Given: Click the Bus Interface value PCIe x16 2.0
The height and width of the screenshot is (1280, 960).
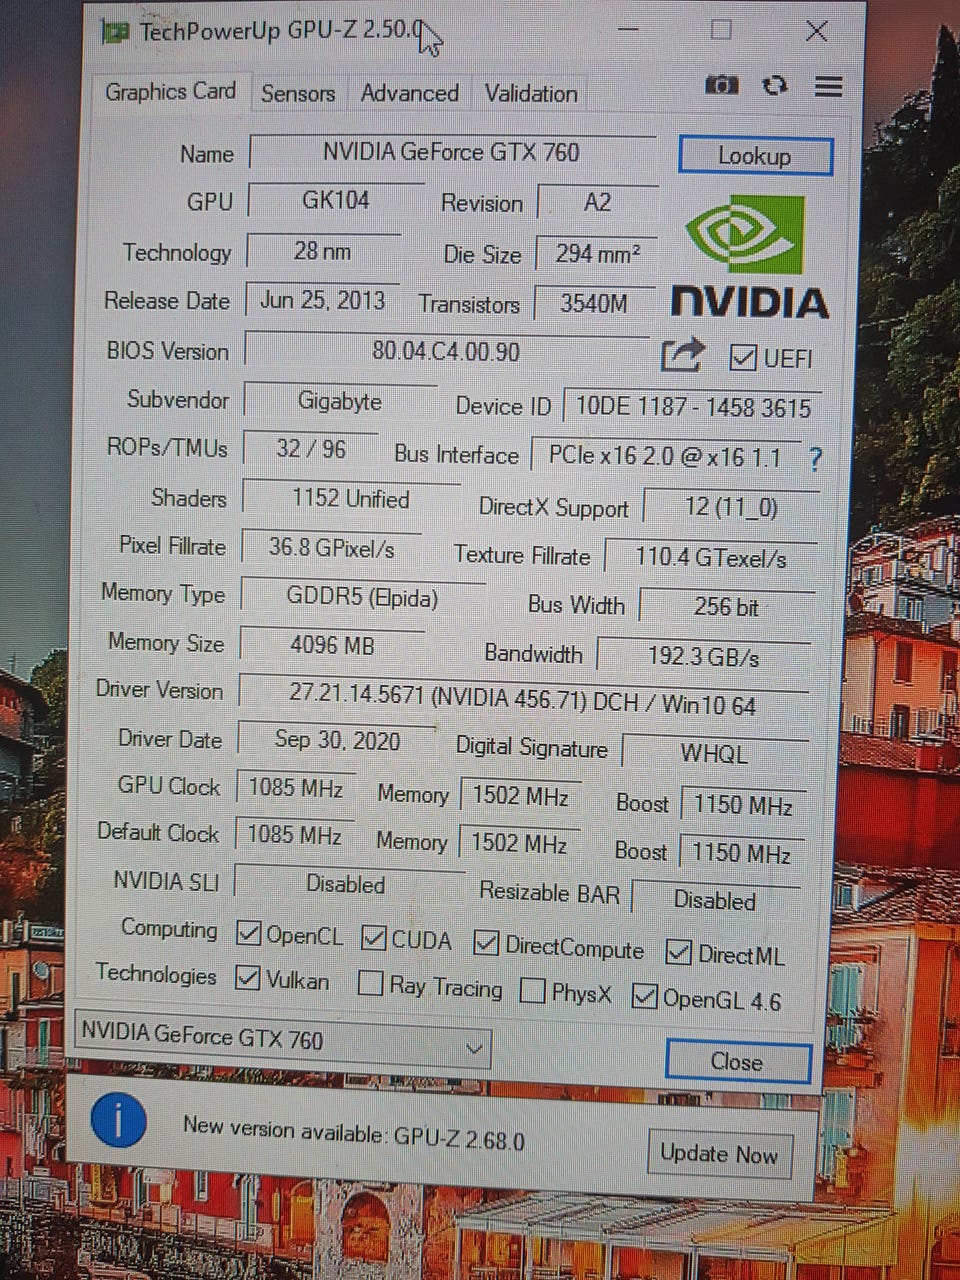Looking at the screenshot, I should 665,457.
